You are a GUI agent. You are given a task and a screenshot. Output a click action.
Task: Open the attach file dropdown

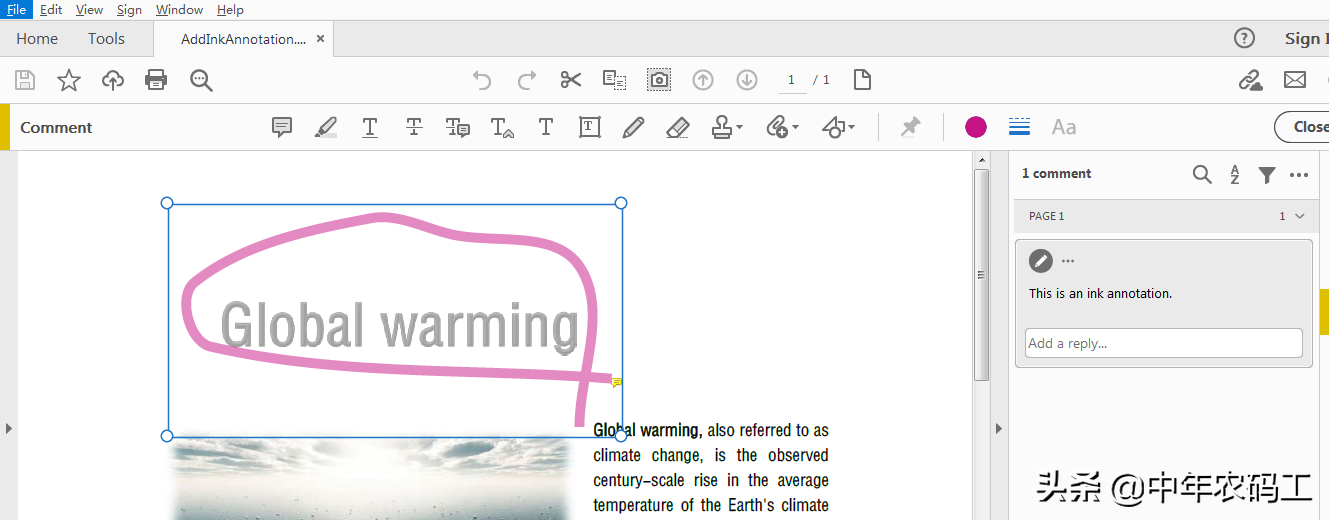pos(782,127)
